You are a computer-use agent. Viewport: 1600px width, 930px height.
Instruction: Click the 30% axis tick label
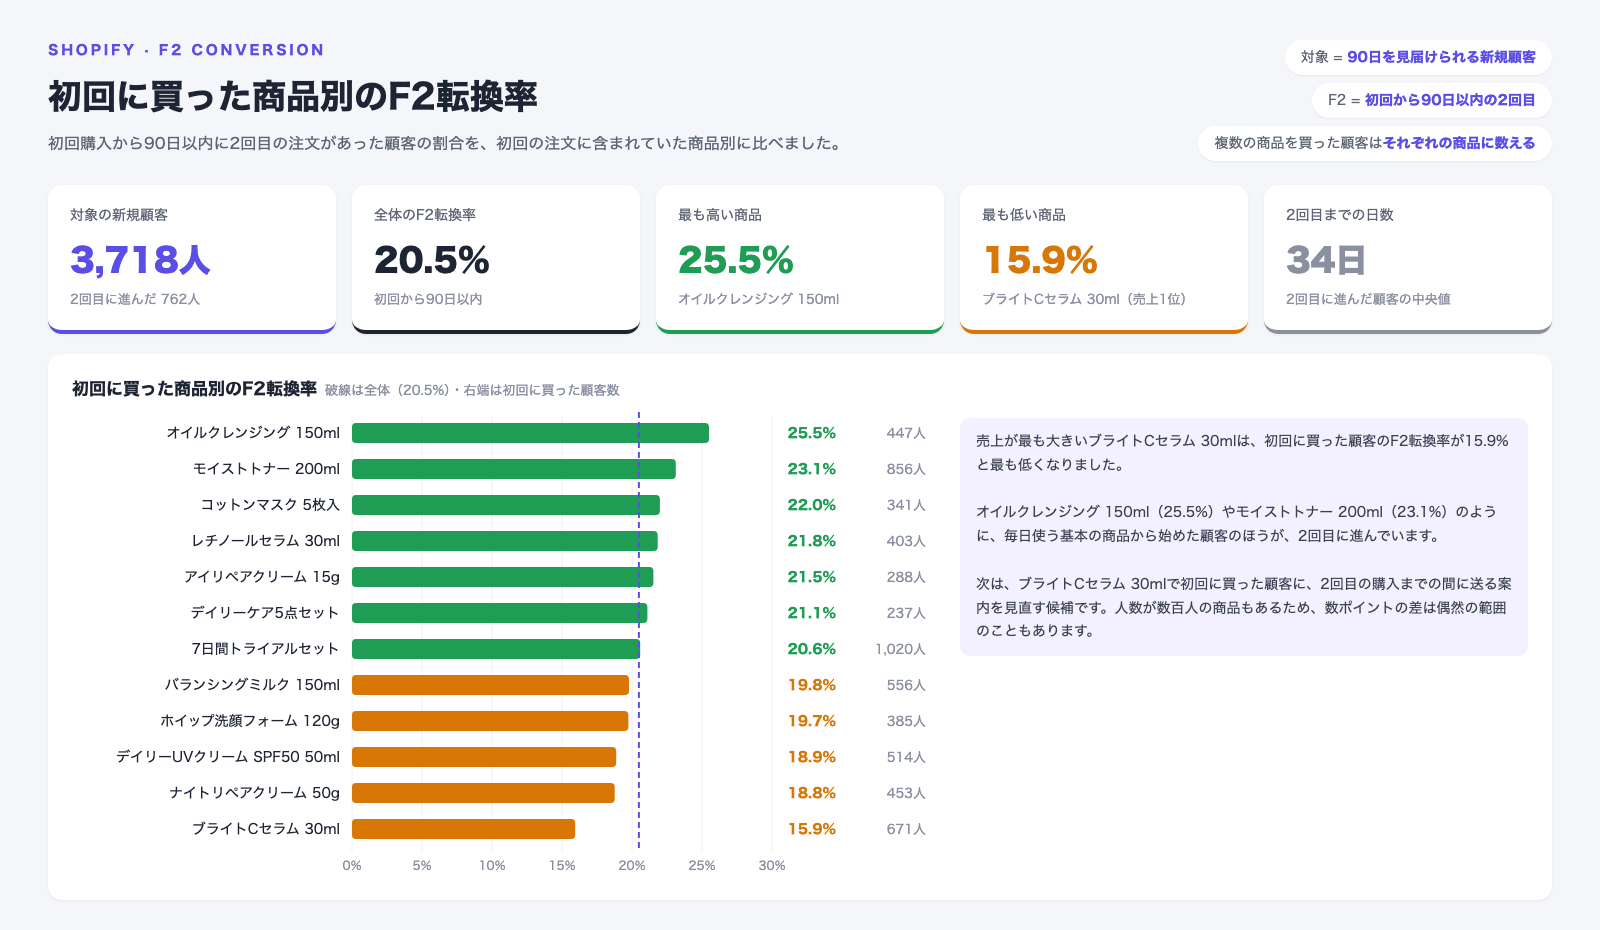772,866
